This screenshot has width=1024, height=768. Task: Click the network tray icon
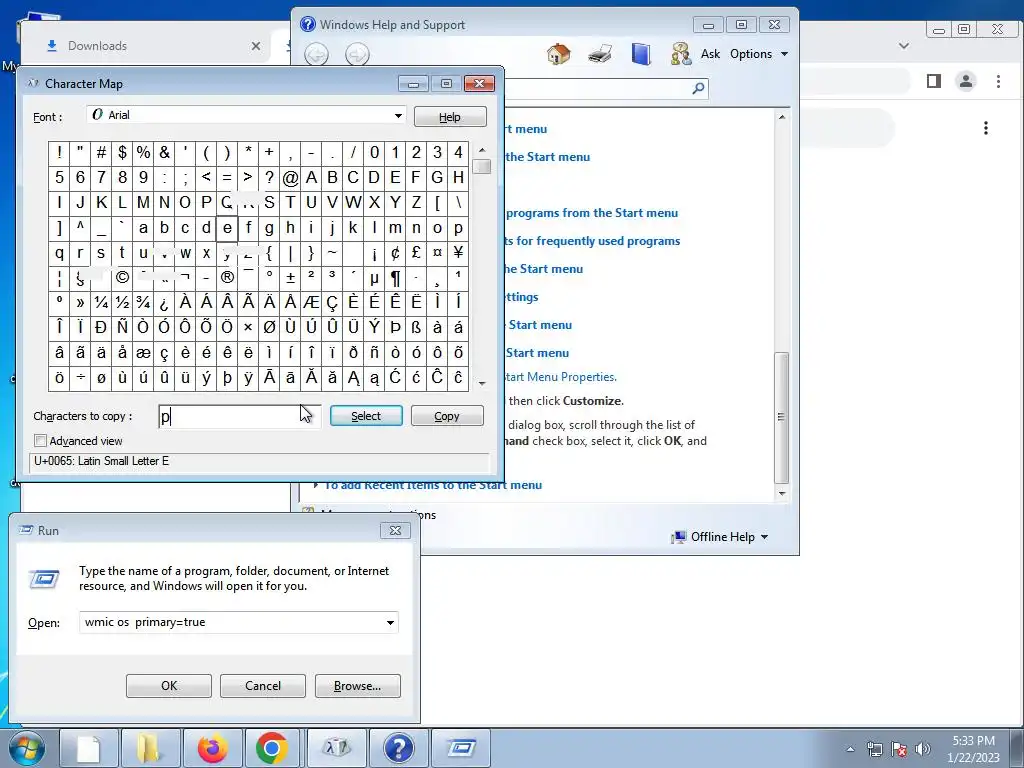tap(874, 749)
